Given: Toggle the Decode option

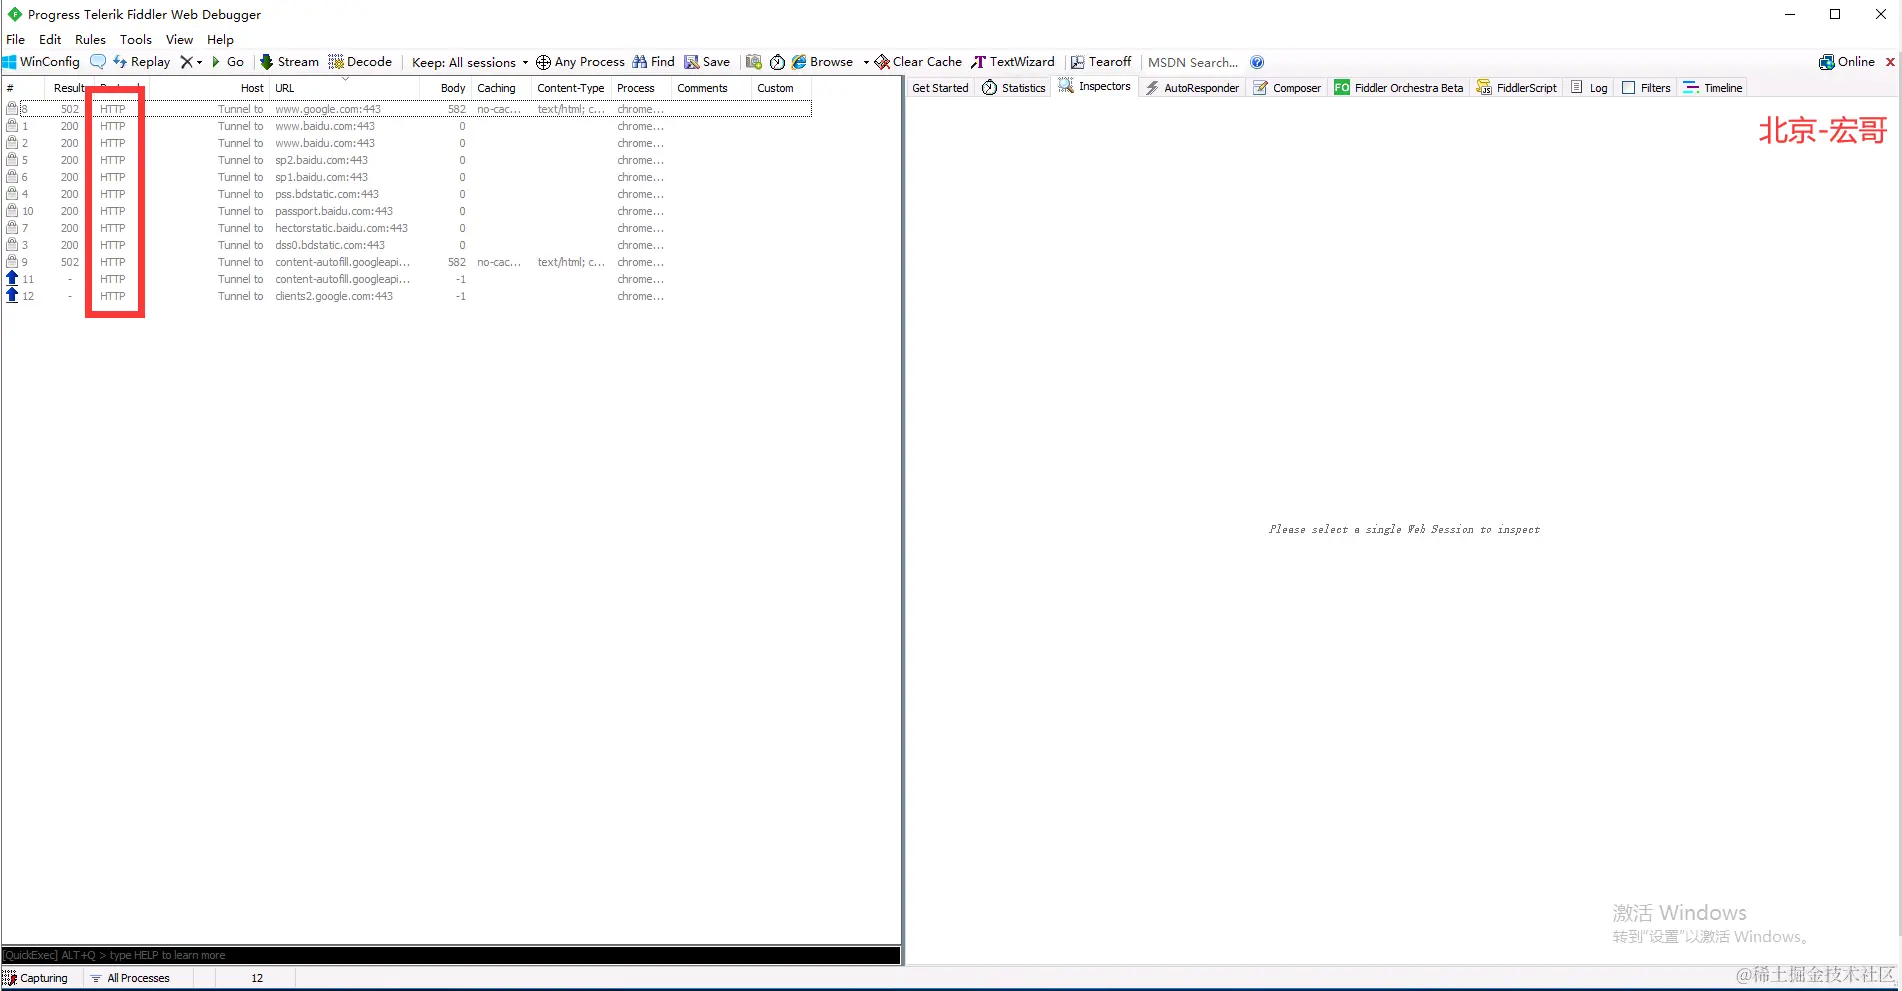Looking at the screenshot, I should 360,62.
